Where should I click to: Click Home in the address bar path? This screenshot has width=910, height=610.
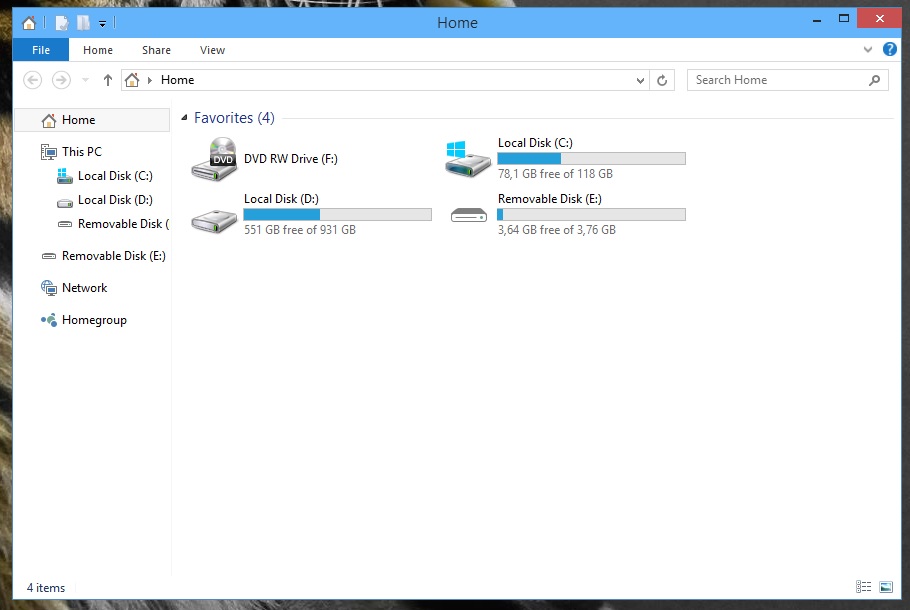pyautogui.click(x=178, y=80)
